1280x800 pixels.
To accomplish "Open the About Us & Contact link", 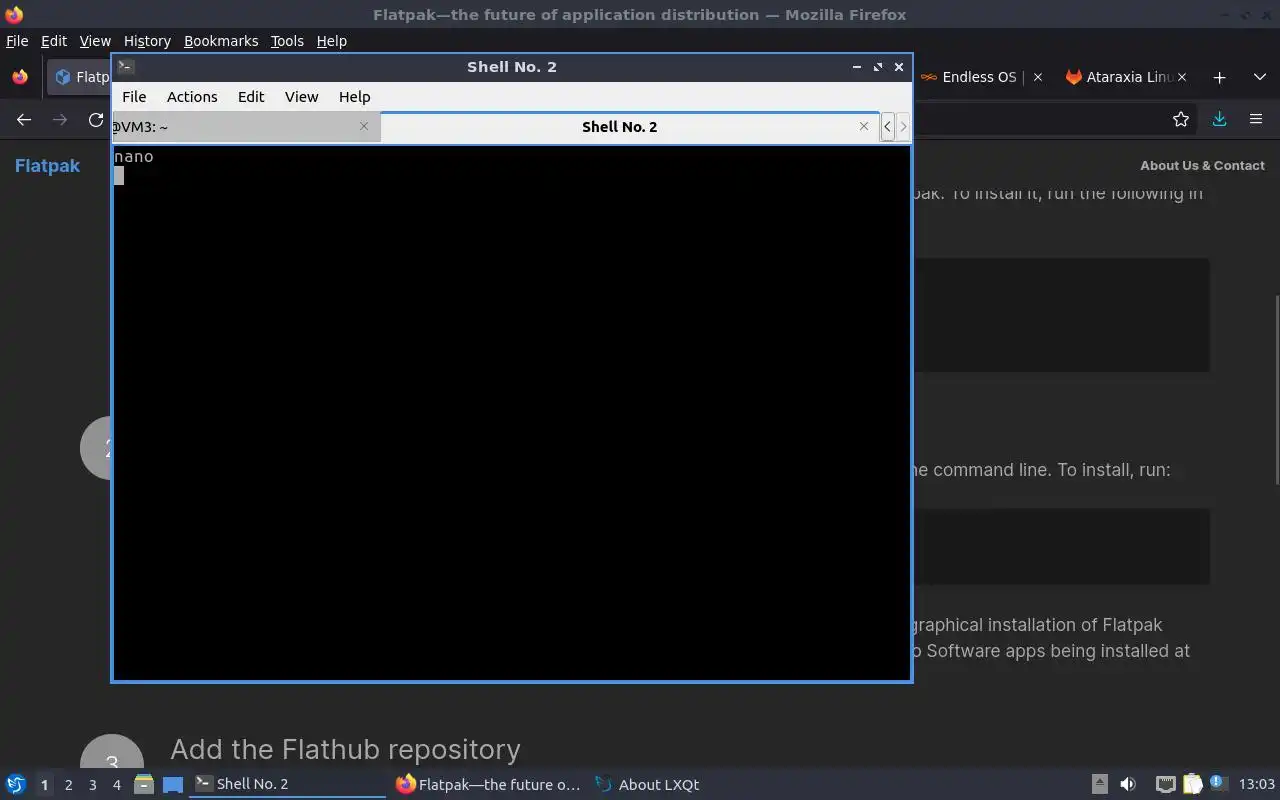I will click(x=1202, y=166).
